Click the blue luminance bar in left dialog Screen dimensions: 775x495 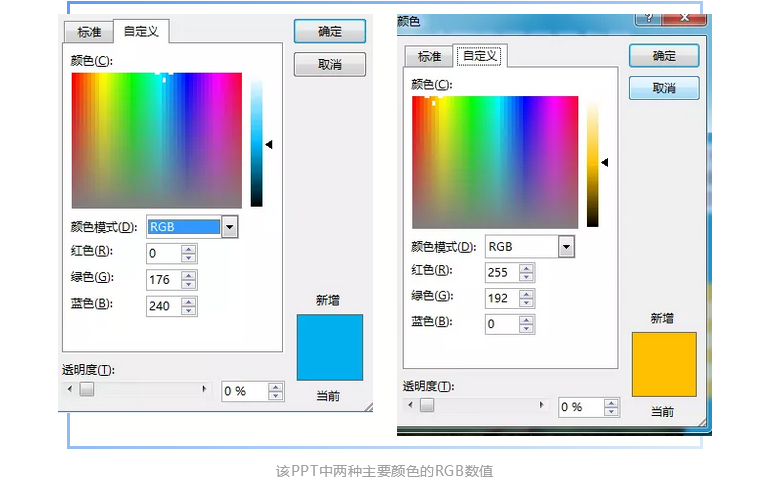click(x=256, y=141)
